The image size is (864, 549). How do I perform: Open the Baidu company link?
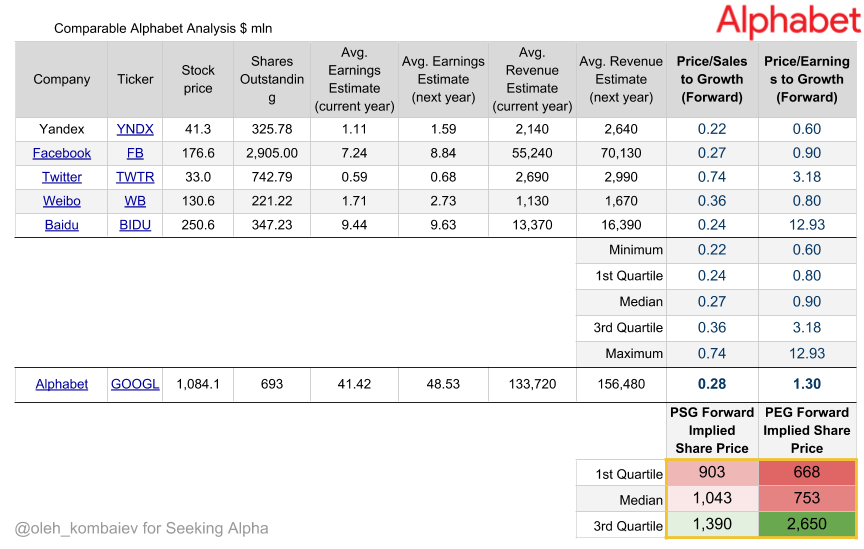pyautogui.click(x=62, y=225)
